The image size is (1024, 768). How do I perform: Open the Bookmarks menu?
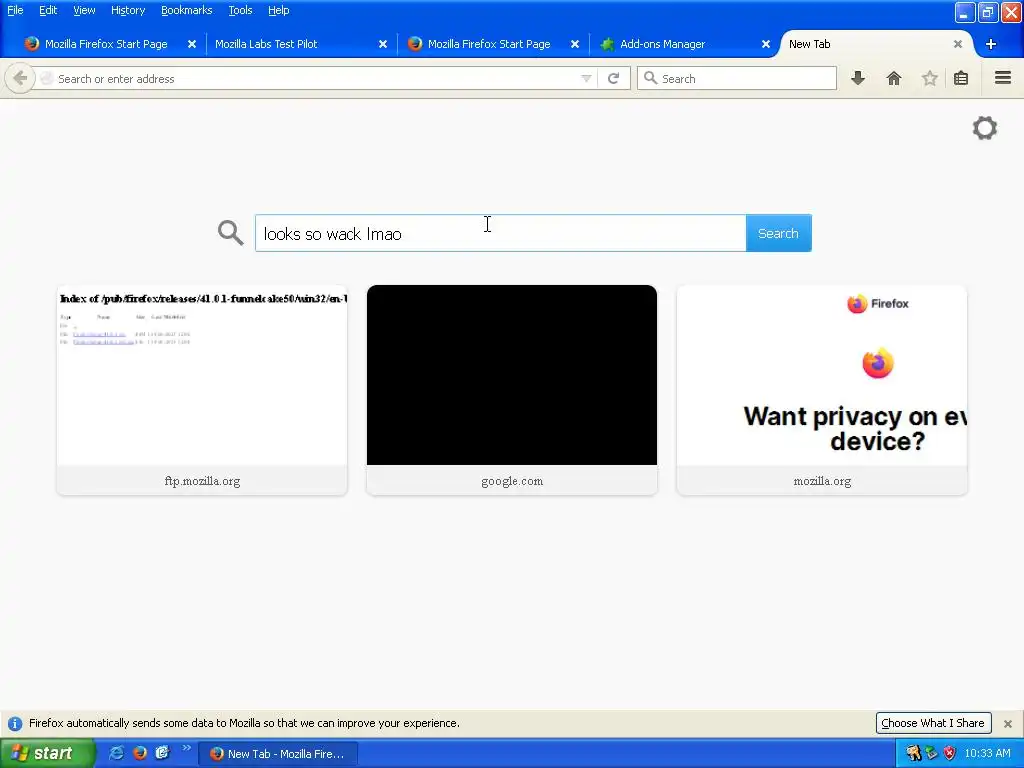(187, 10)
